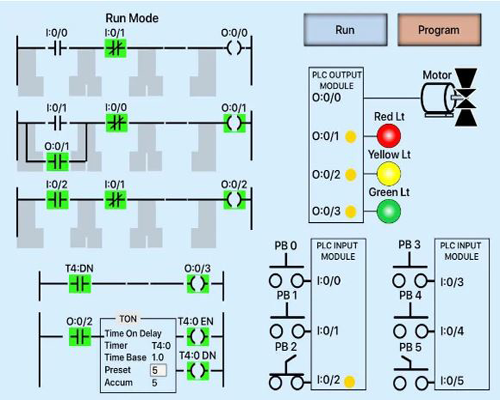The image size is (500, 400).
Task: Click the Time Base 1.0 value
Action: point(158,357)
